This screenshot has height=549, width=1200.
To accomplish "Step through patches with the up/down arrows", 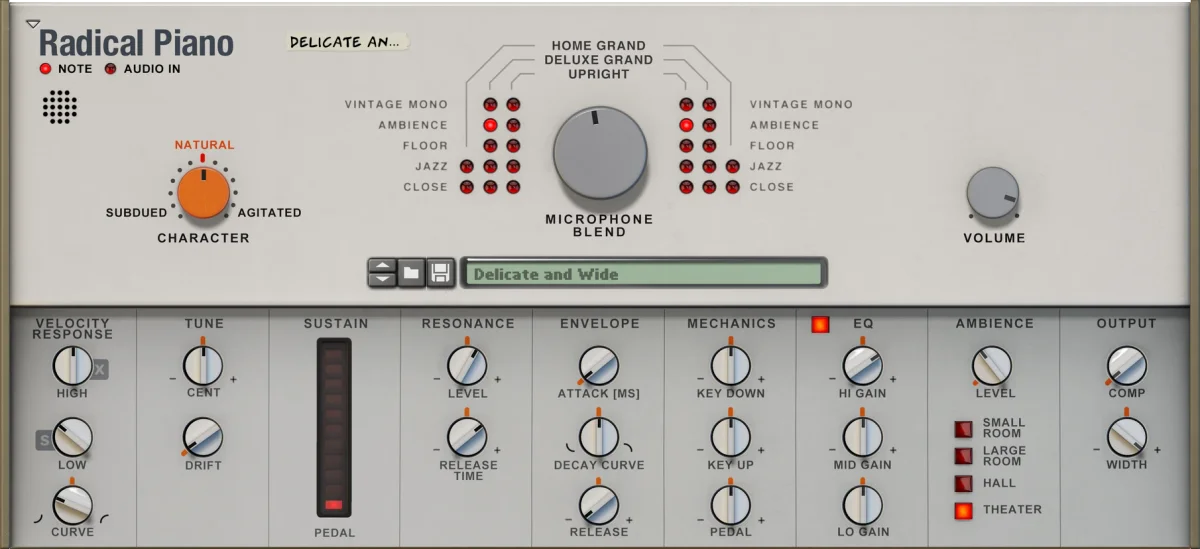I will 382,273.
